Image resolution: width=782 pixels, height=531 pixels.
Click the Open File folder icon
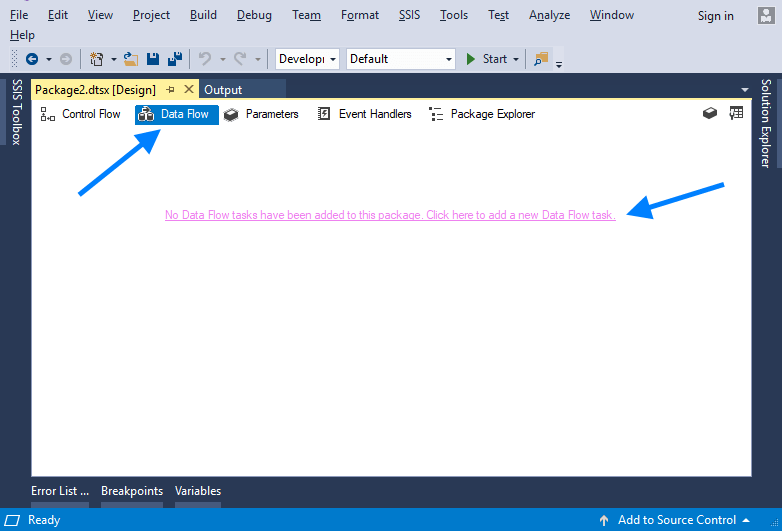tap(130, 59)
